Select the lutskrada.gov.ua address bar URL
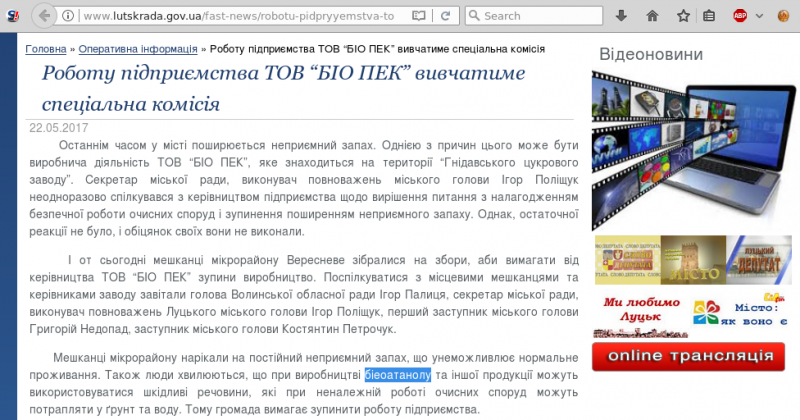The height and width of the screenshot is (420, 800). (239, 16)
